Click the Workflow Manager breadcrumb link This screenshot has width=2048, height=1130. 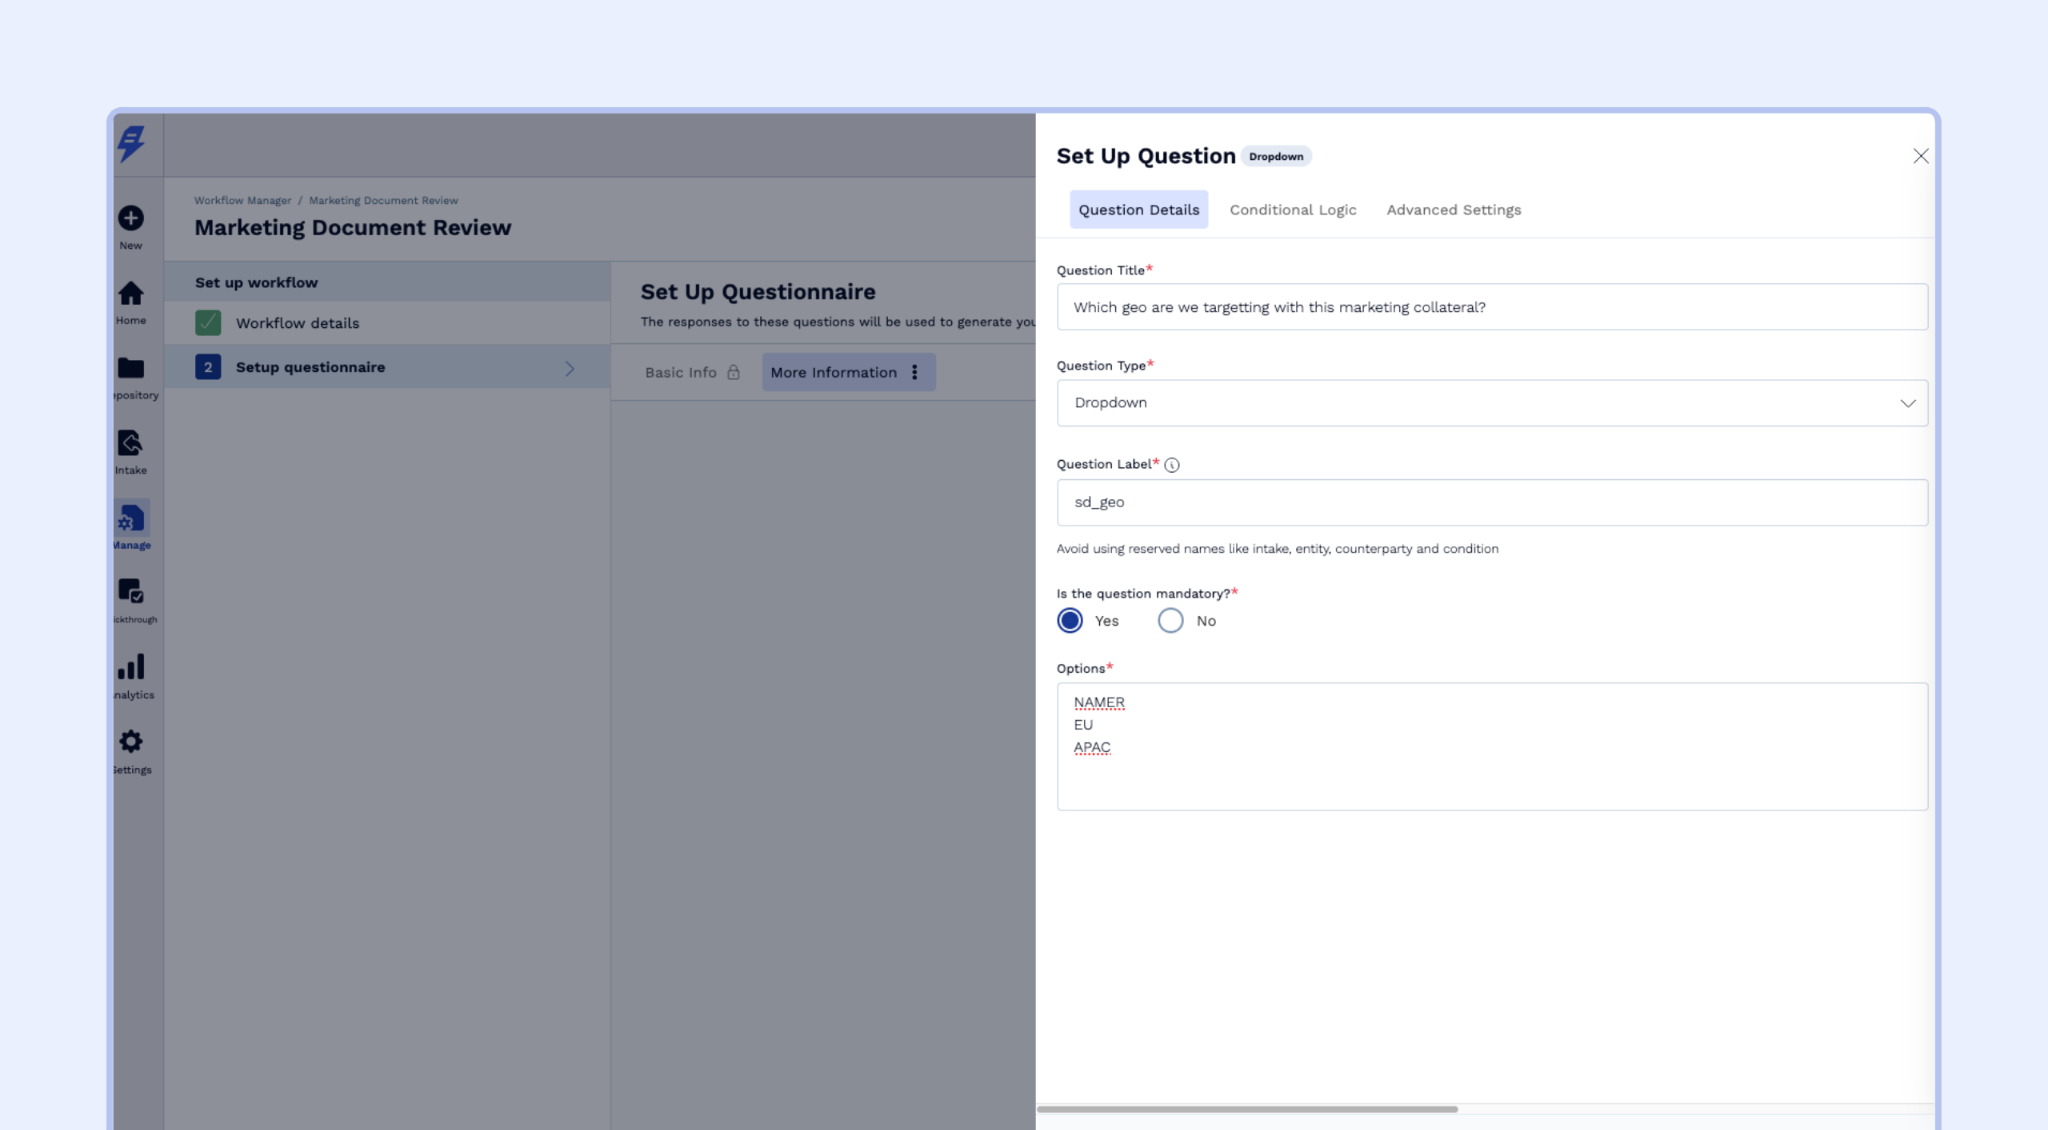(x=242, y=201)
